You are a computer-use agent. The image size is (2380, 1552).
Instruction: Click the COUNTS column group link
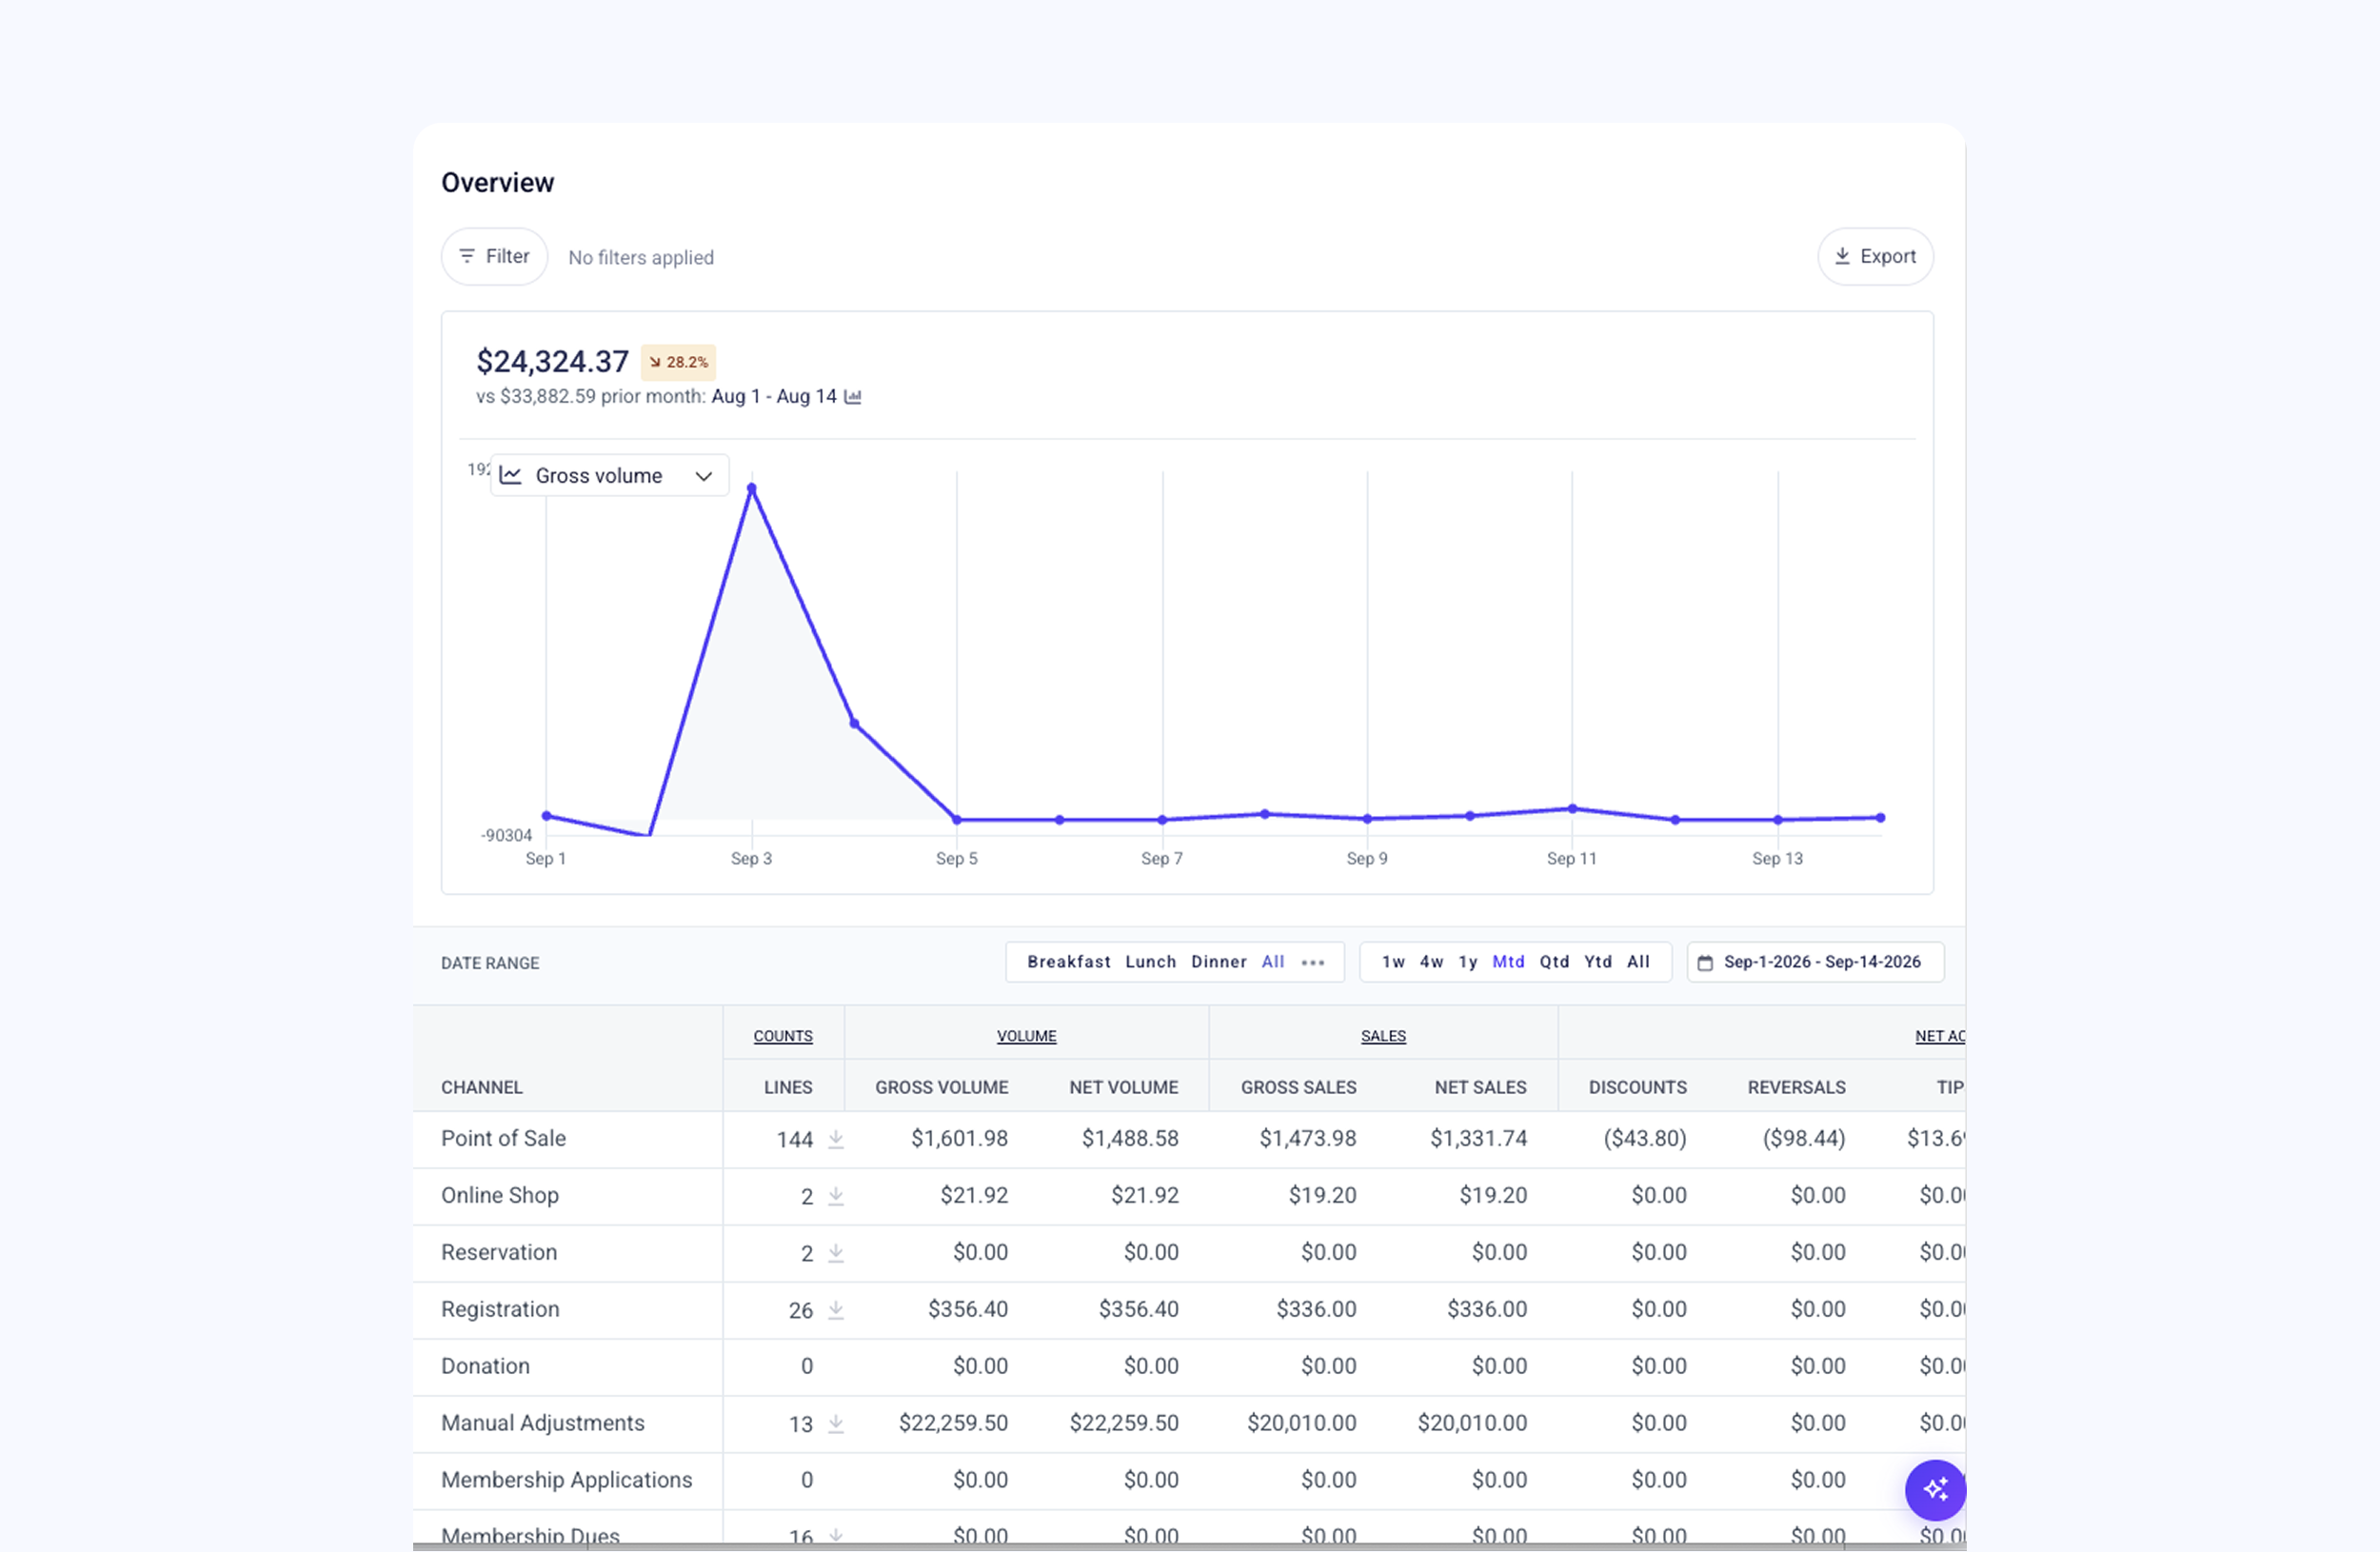pyautogui.click(x=783, y=1036)
